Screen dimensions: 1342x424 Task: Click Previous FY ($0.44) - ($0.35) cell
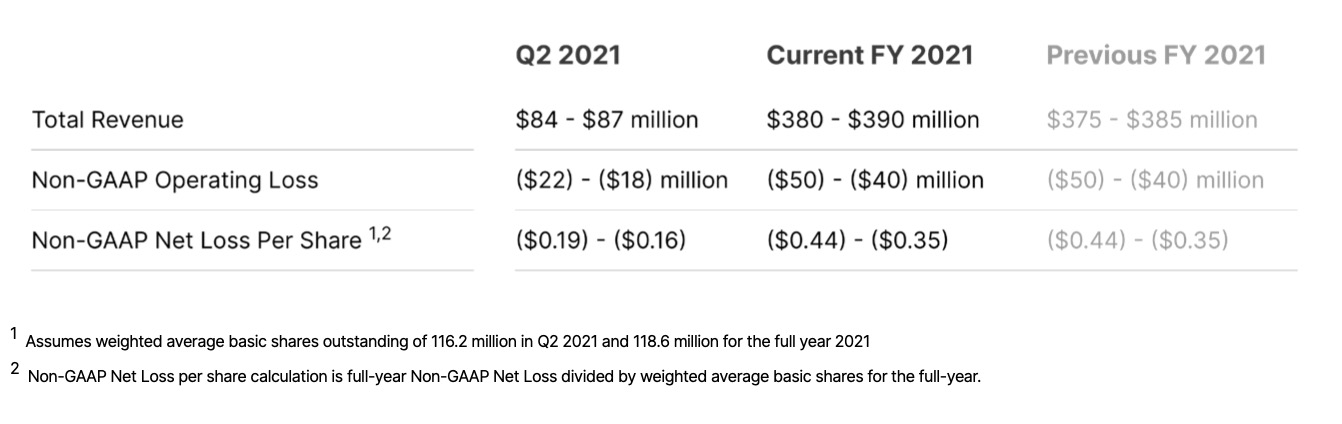coord(1137,240)
